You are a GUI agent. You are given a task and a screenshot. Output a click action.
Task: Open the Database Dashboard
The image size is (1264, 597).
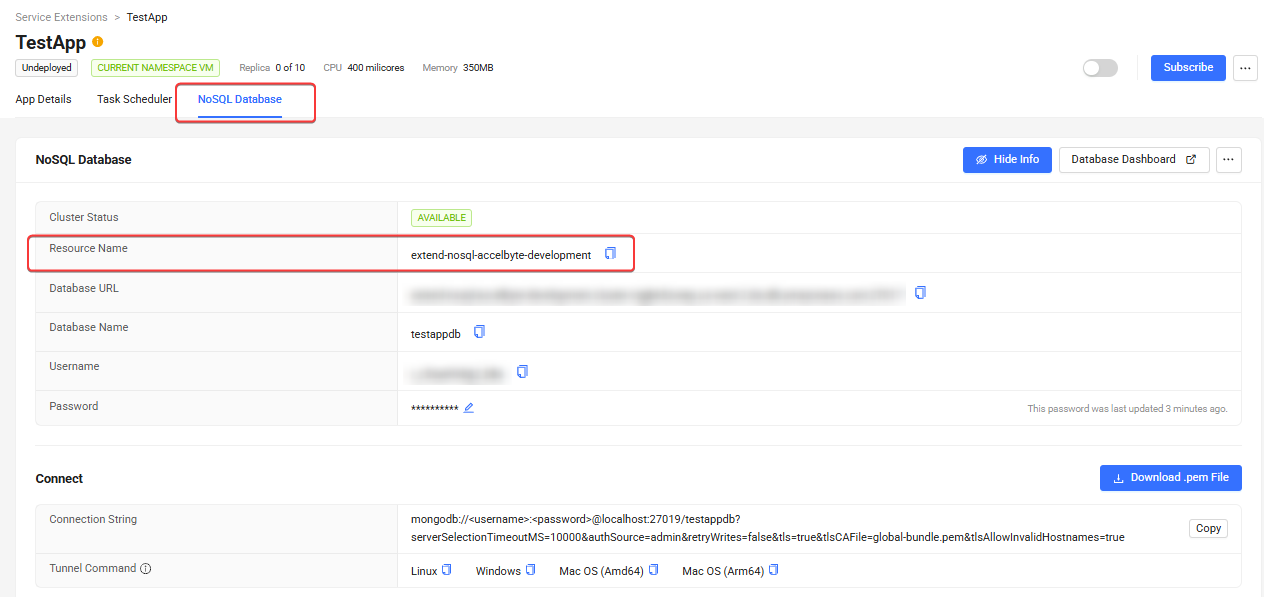tap(1133, 160)
